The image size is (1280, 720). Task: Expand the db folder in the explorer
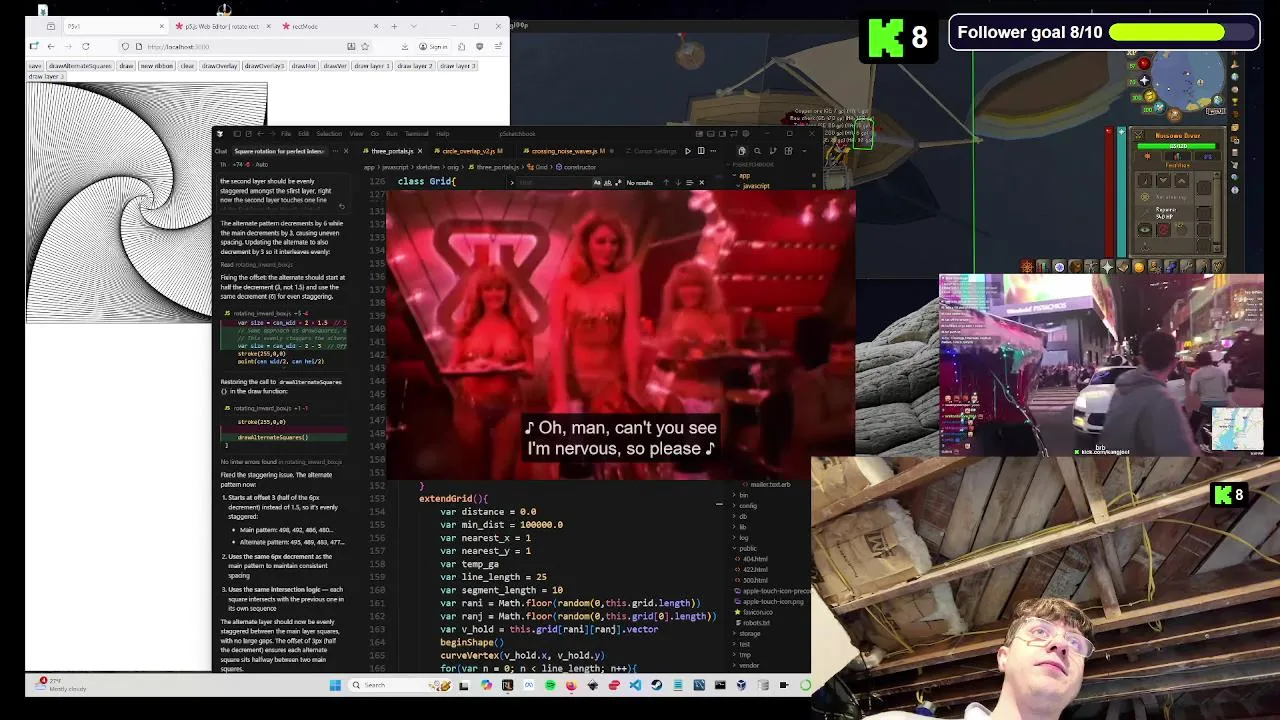[742, 516]
